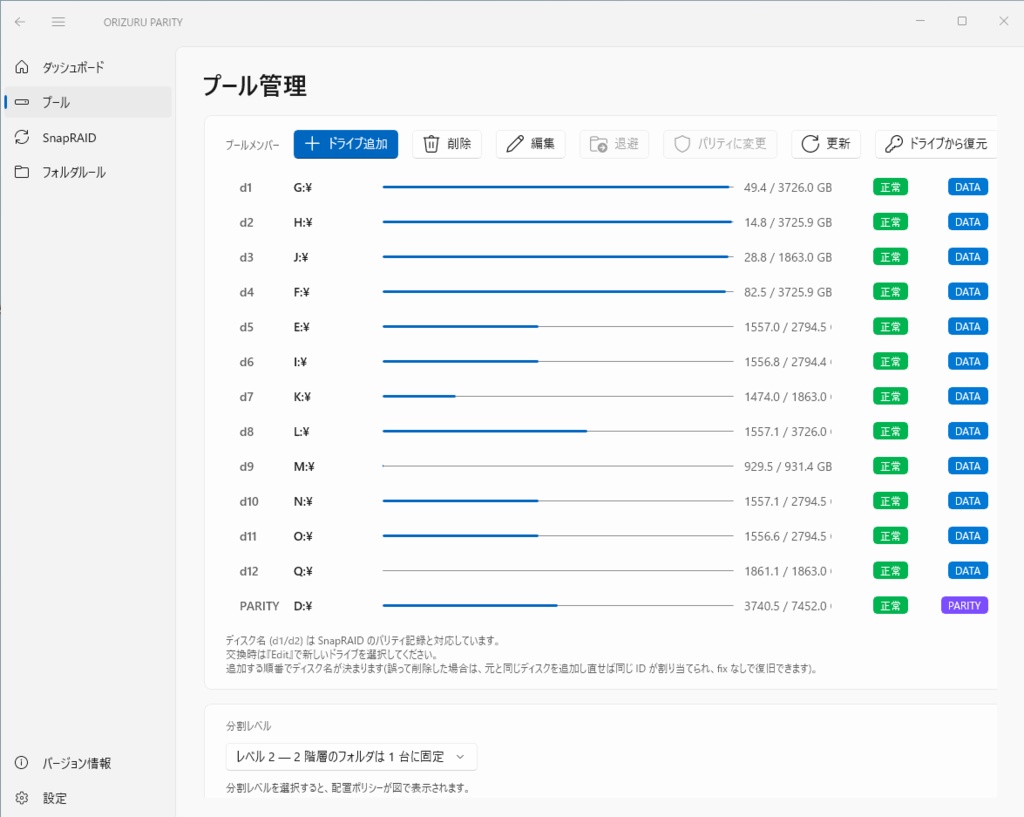Click DATA badge on d12 row
1024x817 pixels.
pos(967,571)
